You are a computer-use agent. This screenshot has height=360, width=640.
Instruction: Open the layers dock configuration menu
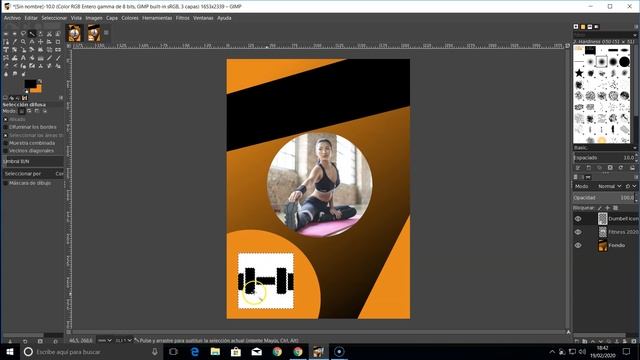coord(636,177)
